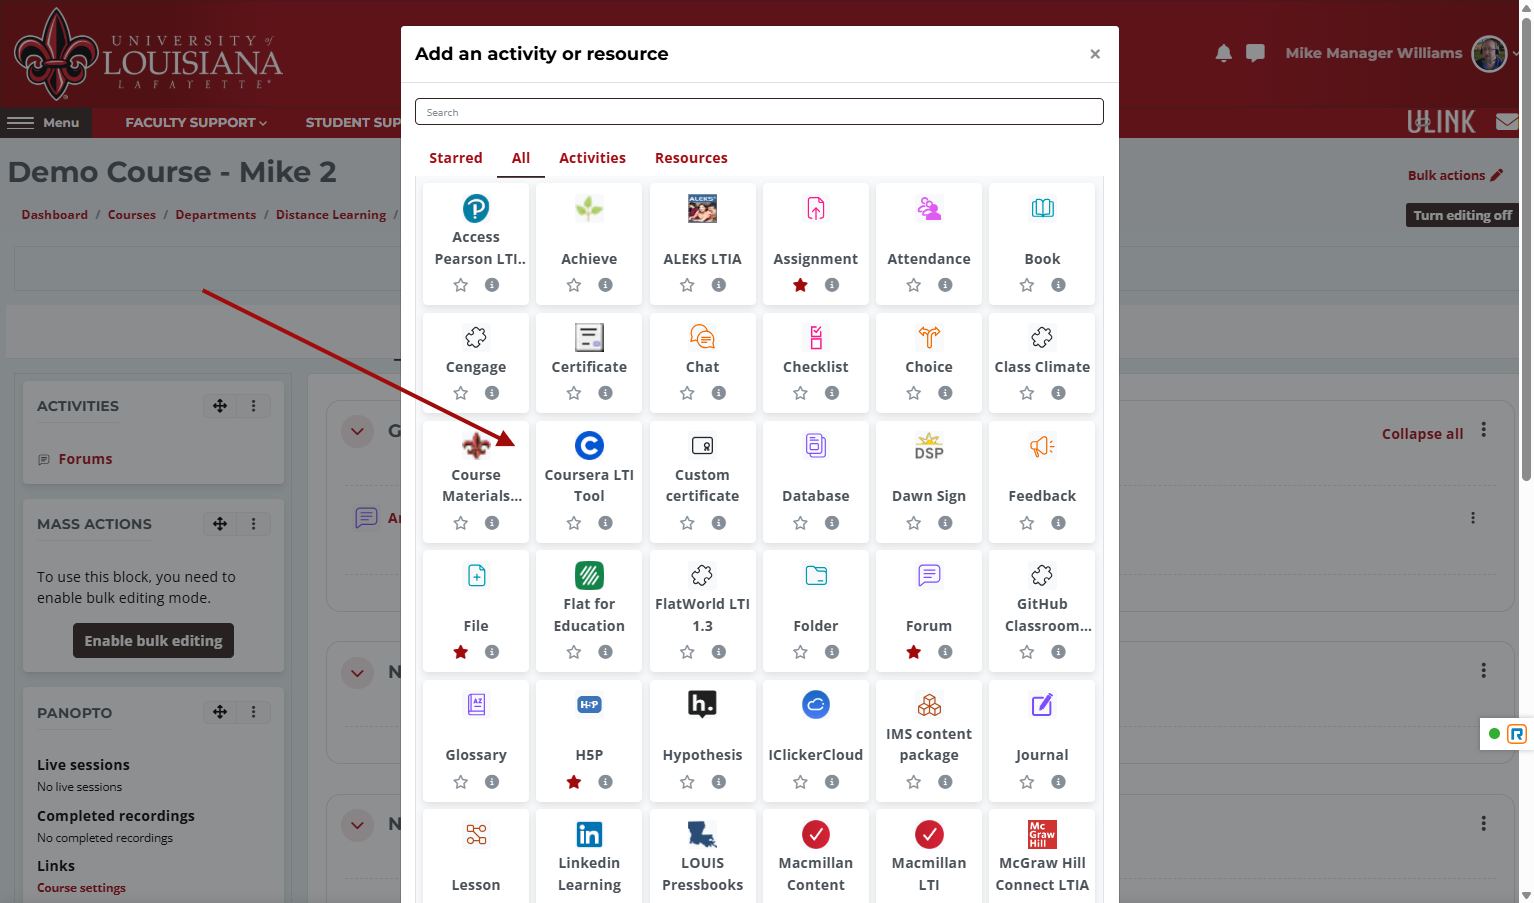The image size is (1534, 903).
Task: Unstar the File resource
Action: (461, 652)
